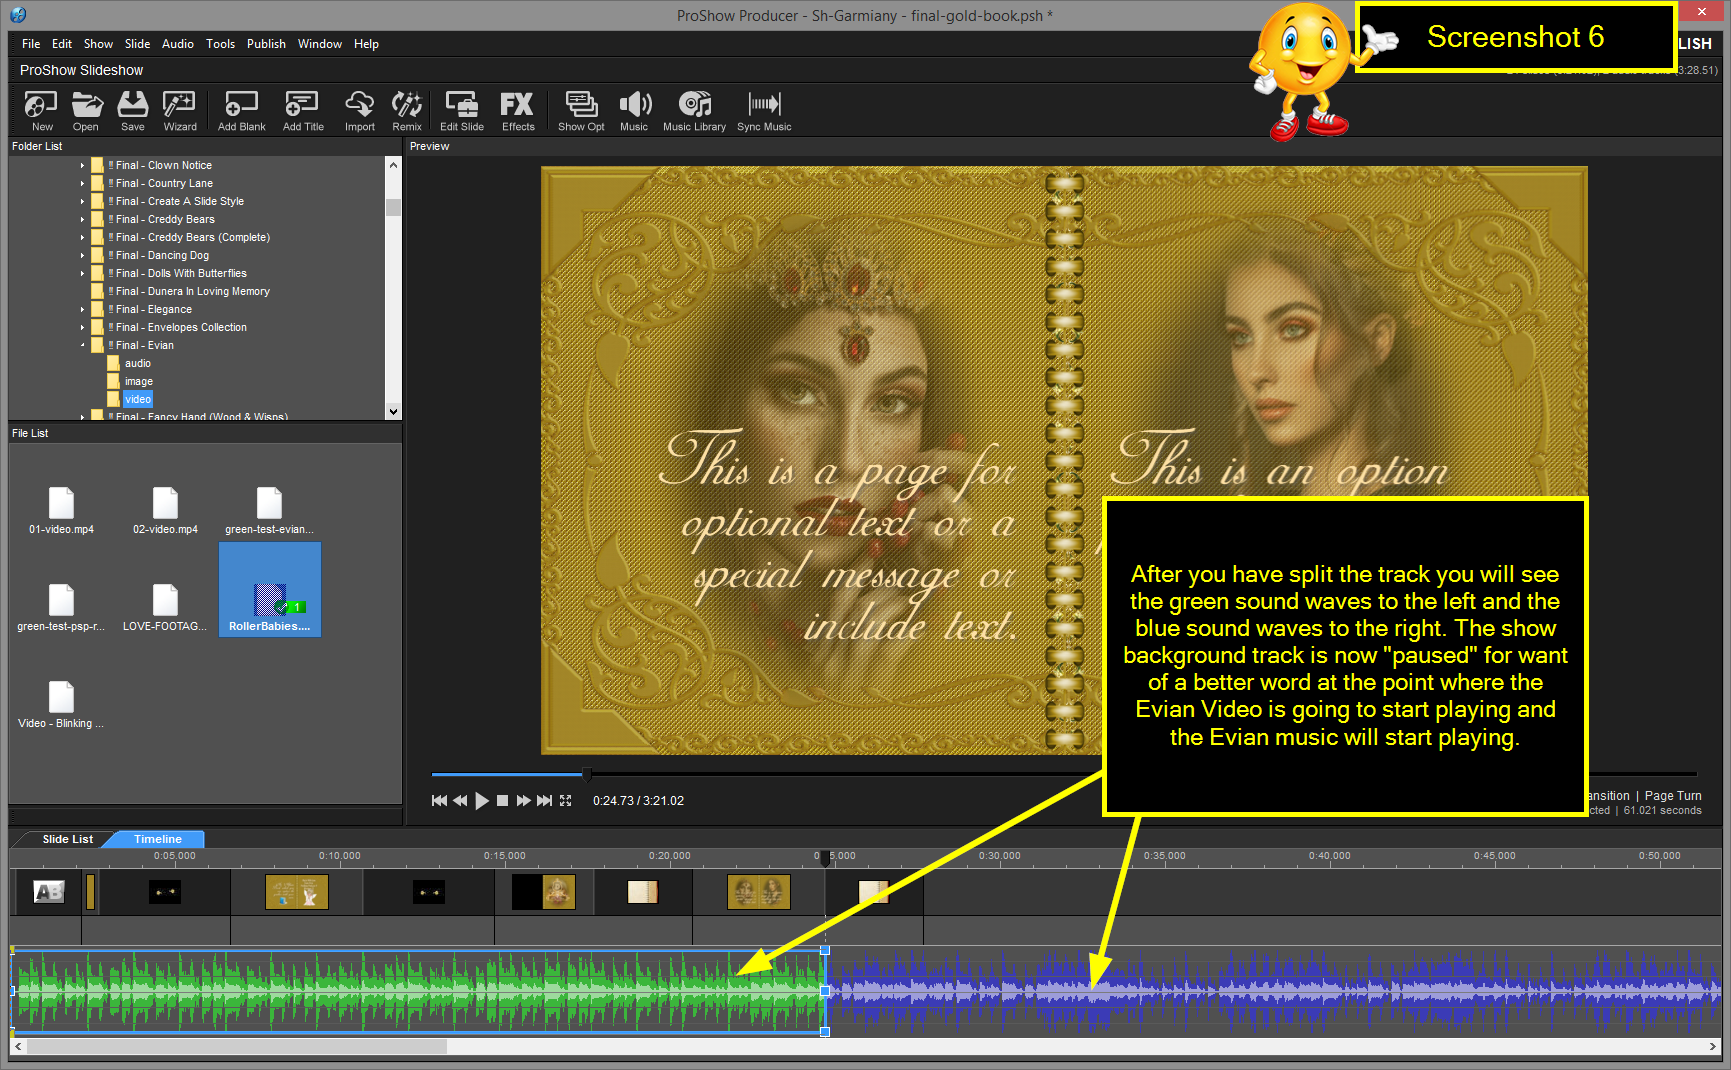
Task: Click the green soundtrack waveform segment
Action: (418, 991)
